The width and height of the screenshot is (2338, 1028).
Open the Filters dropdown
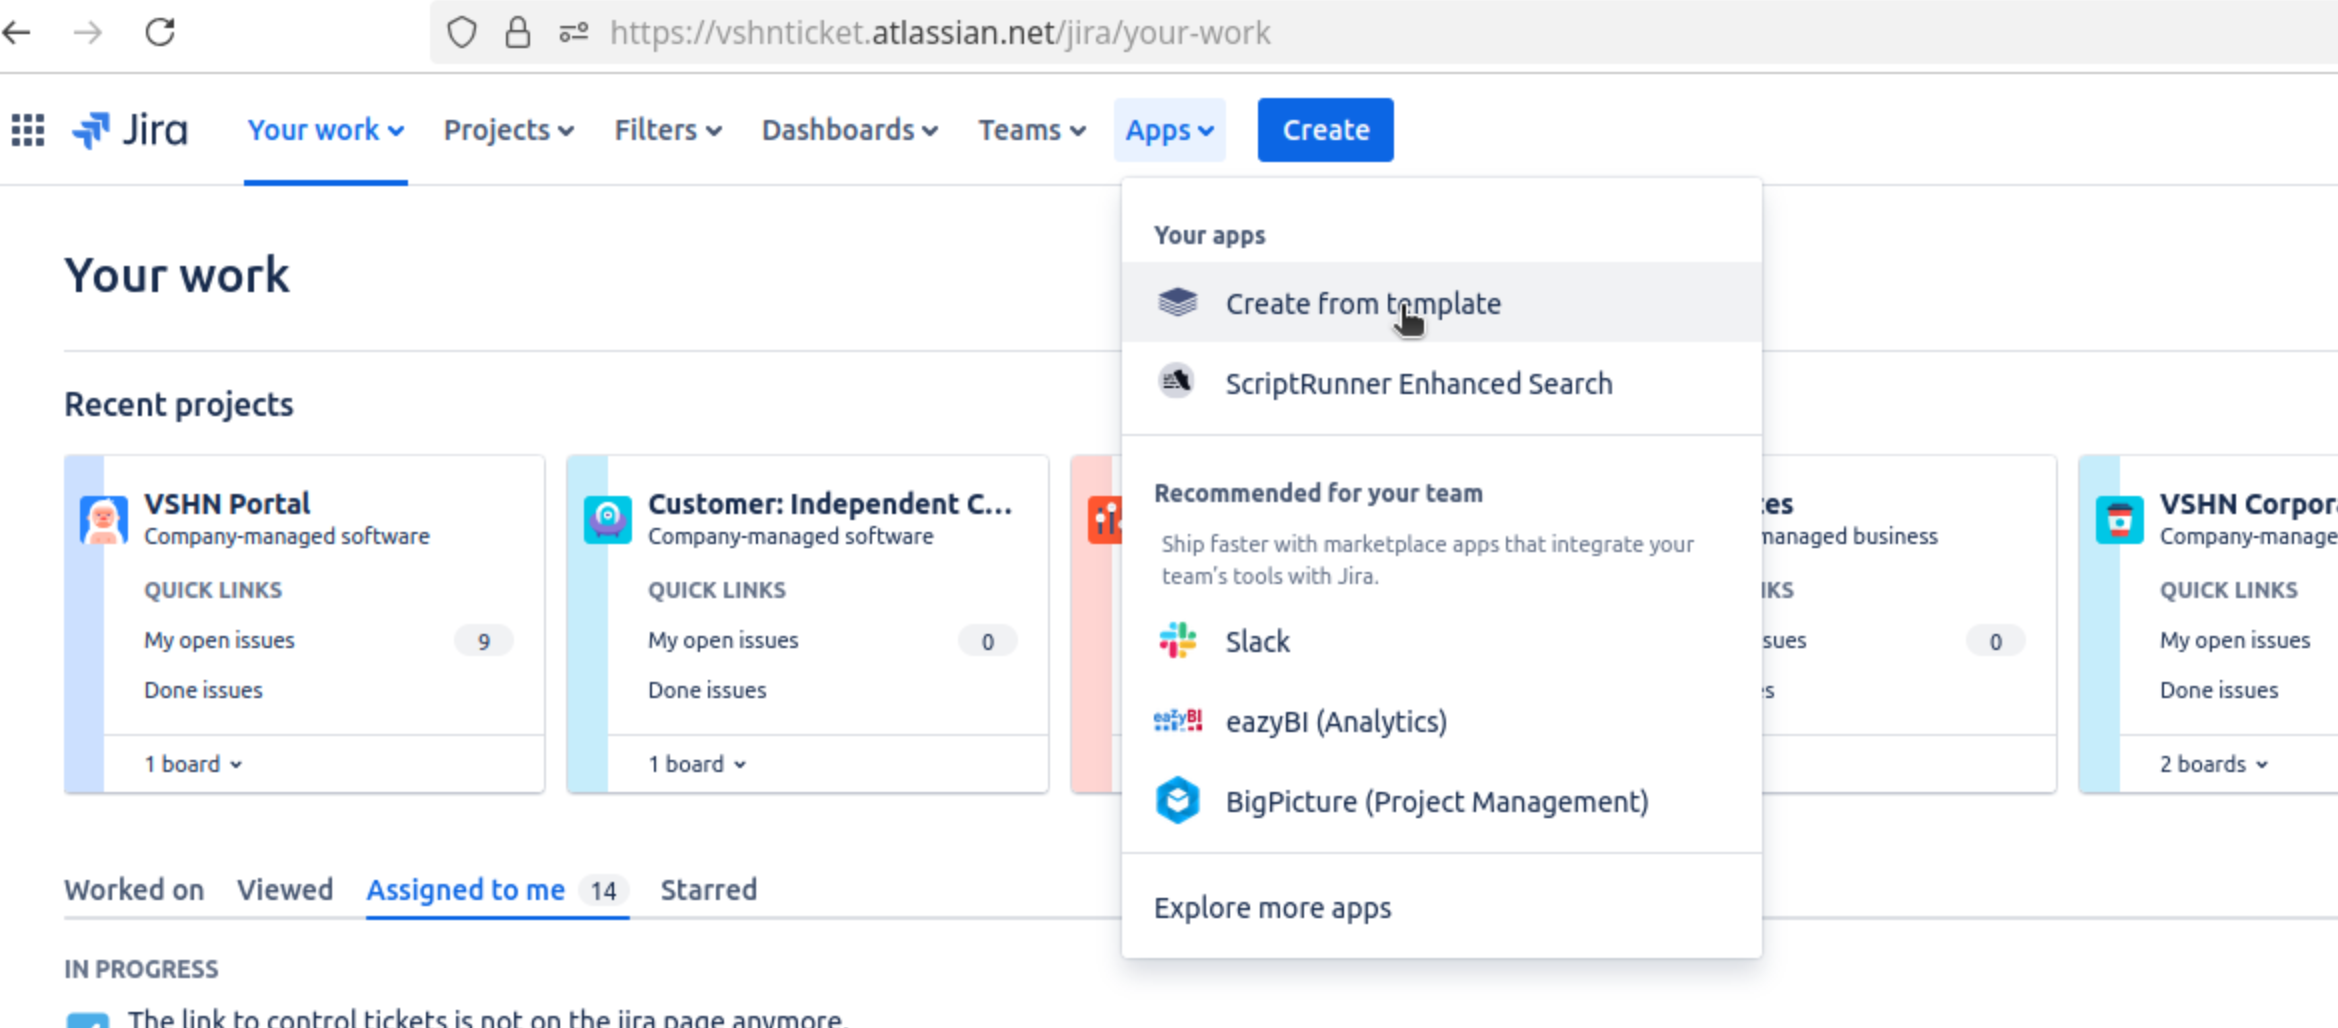tap(668, 130)
